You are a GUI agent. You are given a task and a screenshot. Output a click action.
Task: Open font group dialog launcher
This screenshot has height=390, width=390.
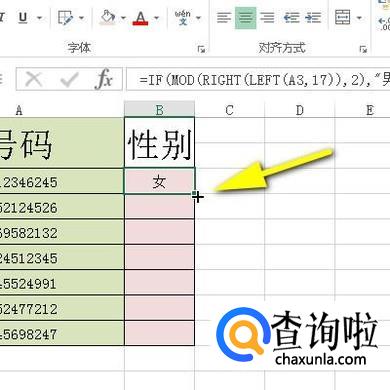click(201, 49)
